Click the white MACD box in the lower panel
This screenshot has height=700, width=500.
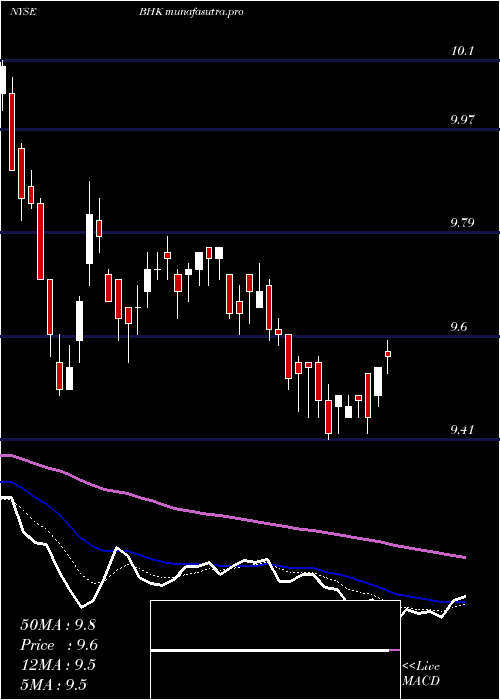pyautogui.click(x=275, y=650)
